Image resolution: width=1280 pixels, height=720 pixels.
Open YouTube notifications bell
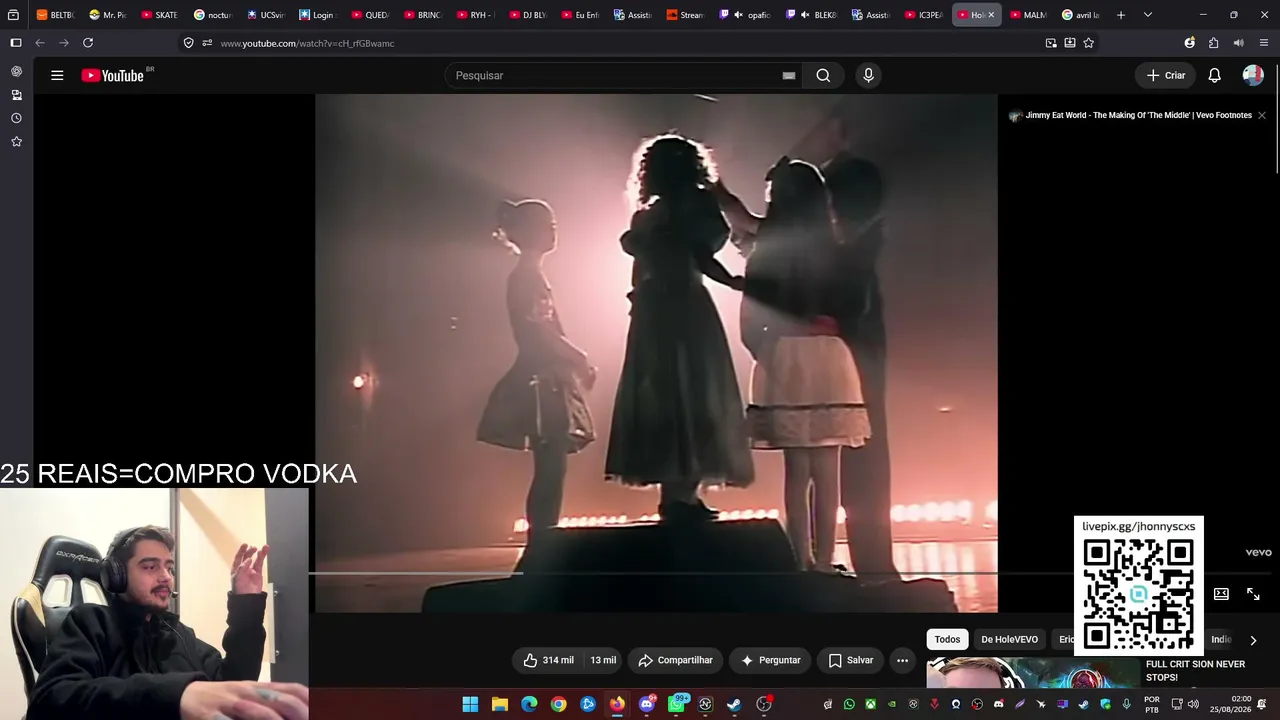coord(1214,75)
